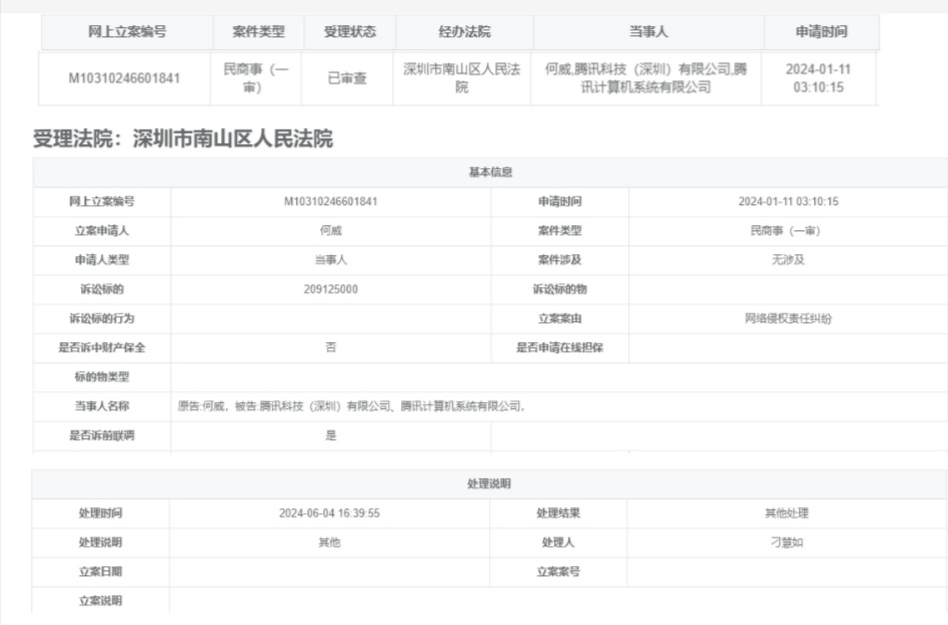Click the 立案申请人 label
The height and width of the screenshot is (625, 948).
coord(102,231)
